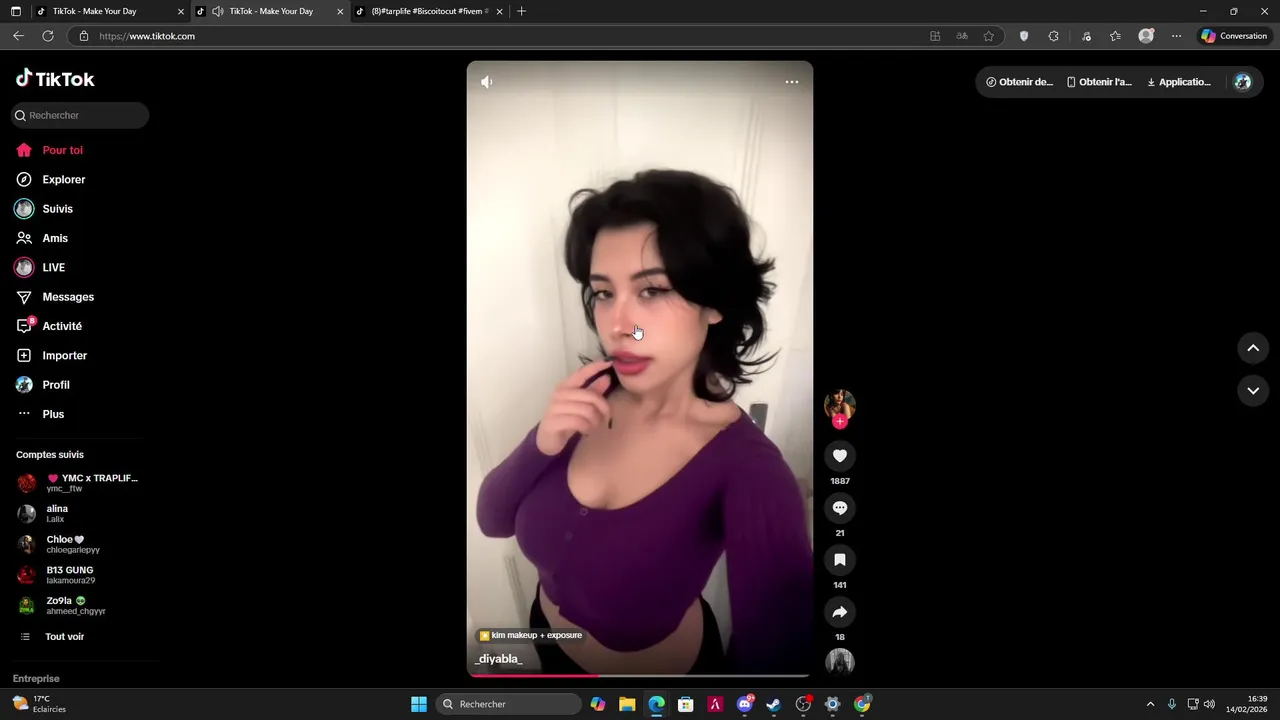
Task: Open Messages in the sidebar
Action: pyautogui.click(x=68, y=297)
